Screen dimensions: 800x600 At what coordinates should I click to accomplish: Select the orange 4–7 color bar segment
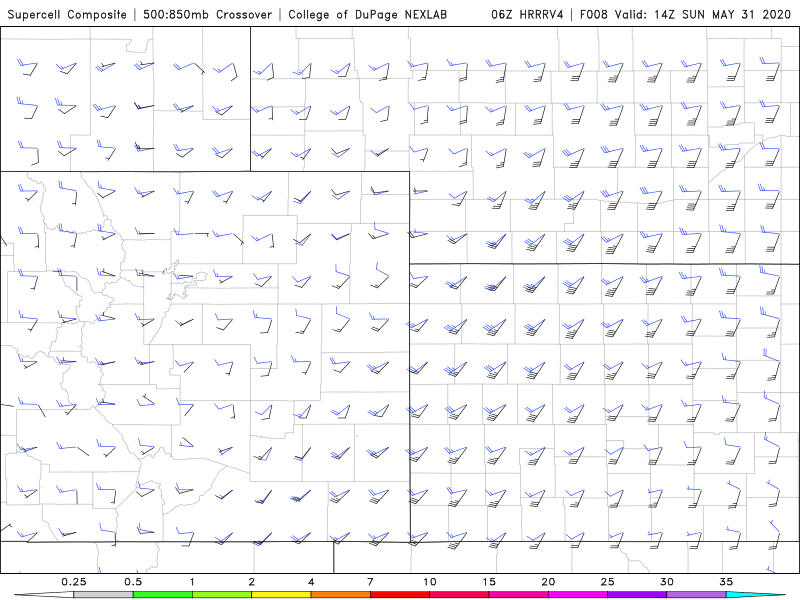point(340,595)
